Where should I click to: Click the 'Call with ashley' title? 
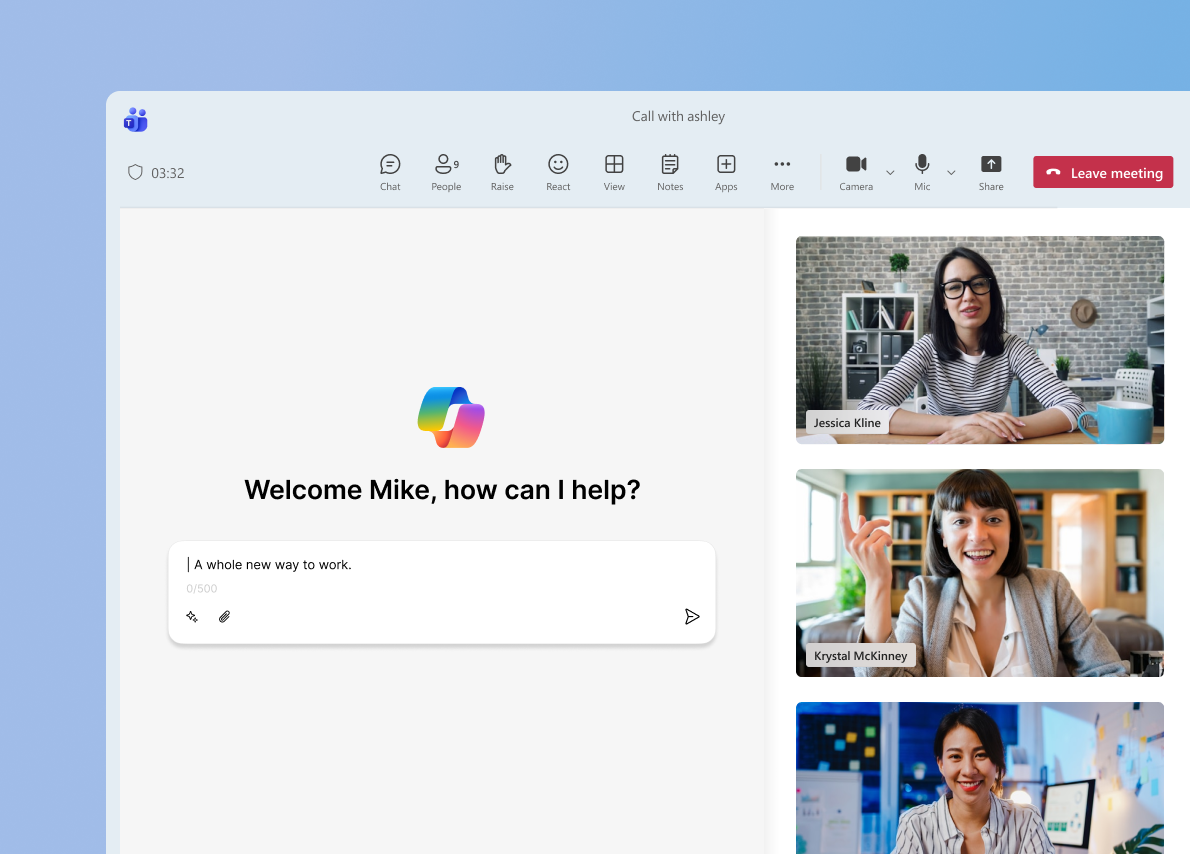(678, 116)
